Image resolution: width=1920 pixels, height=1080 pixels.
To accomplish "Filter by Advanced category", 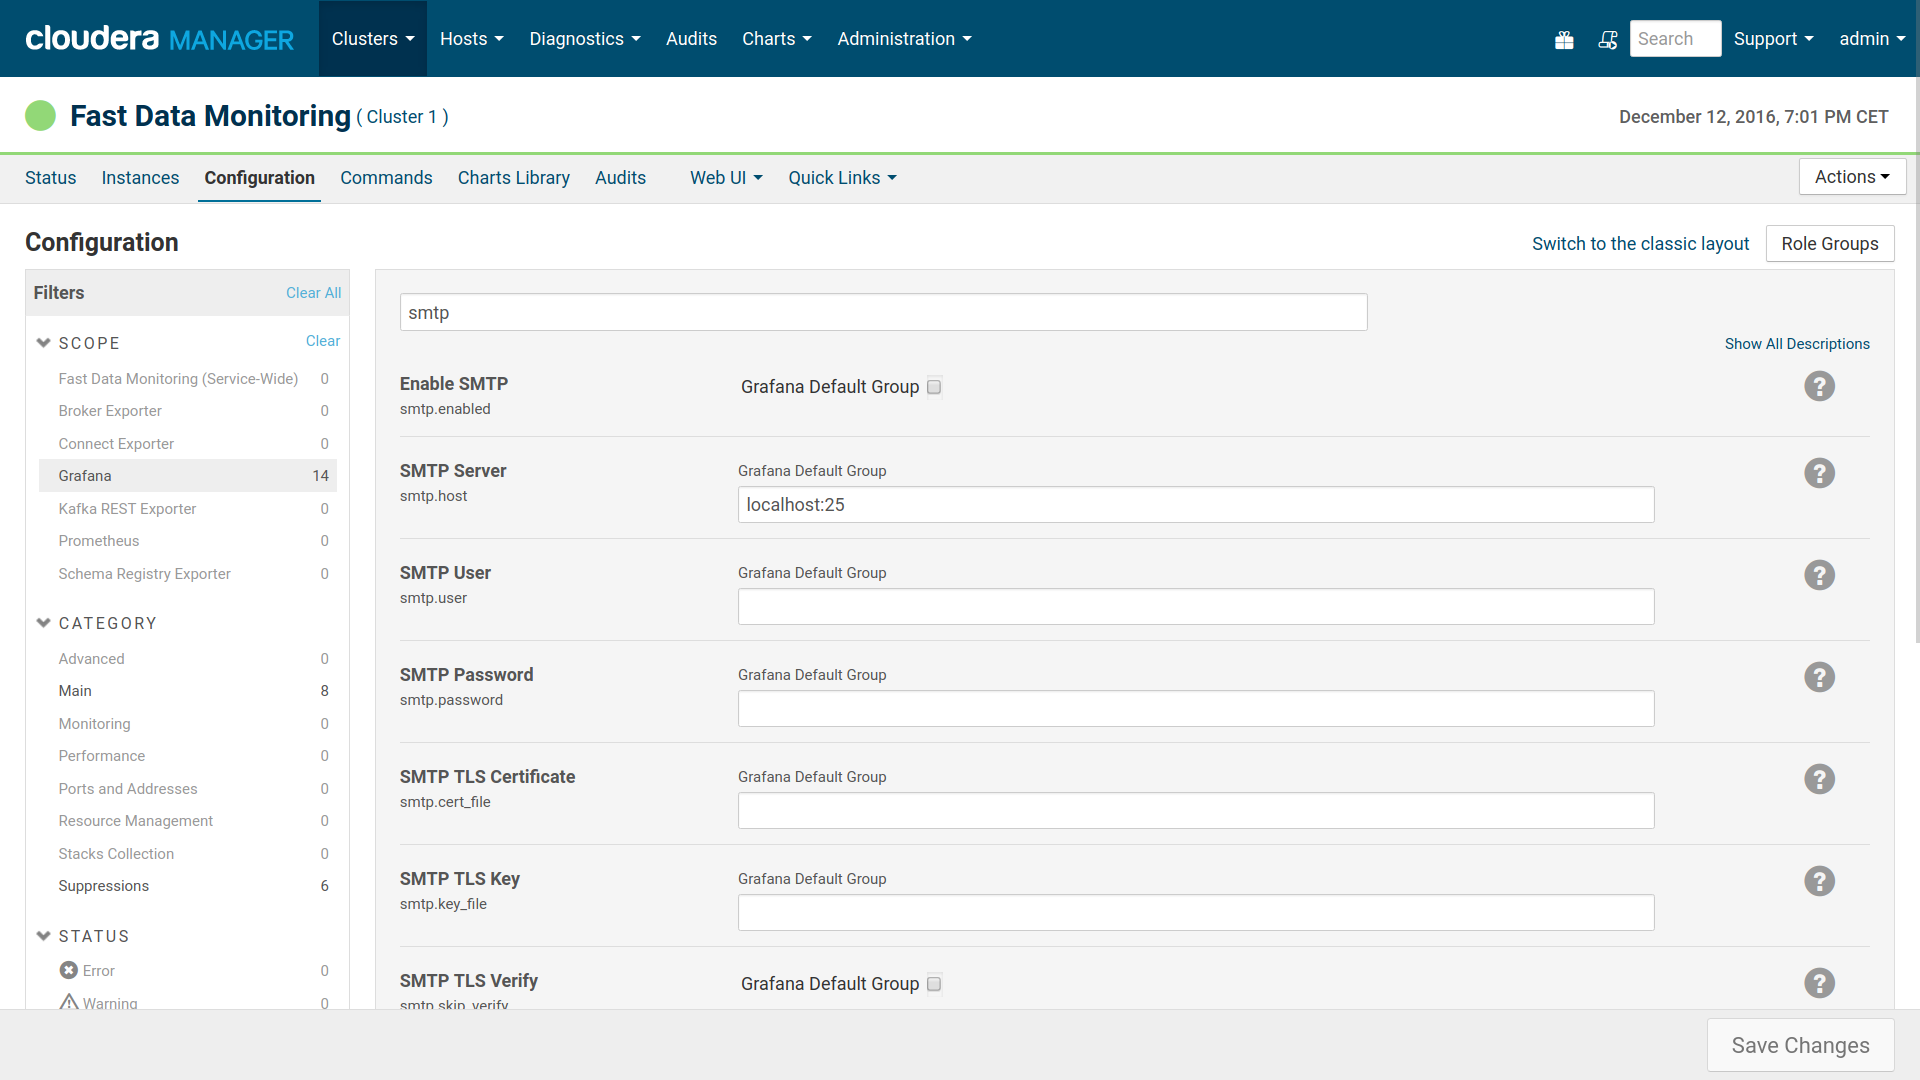I will pos(188,659).
